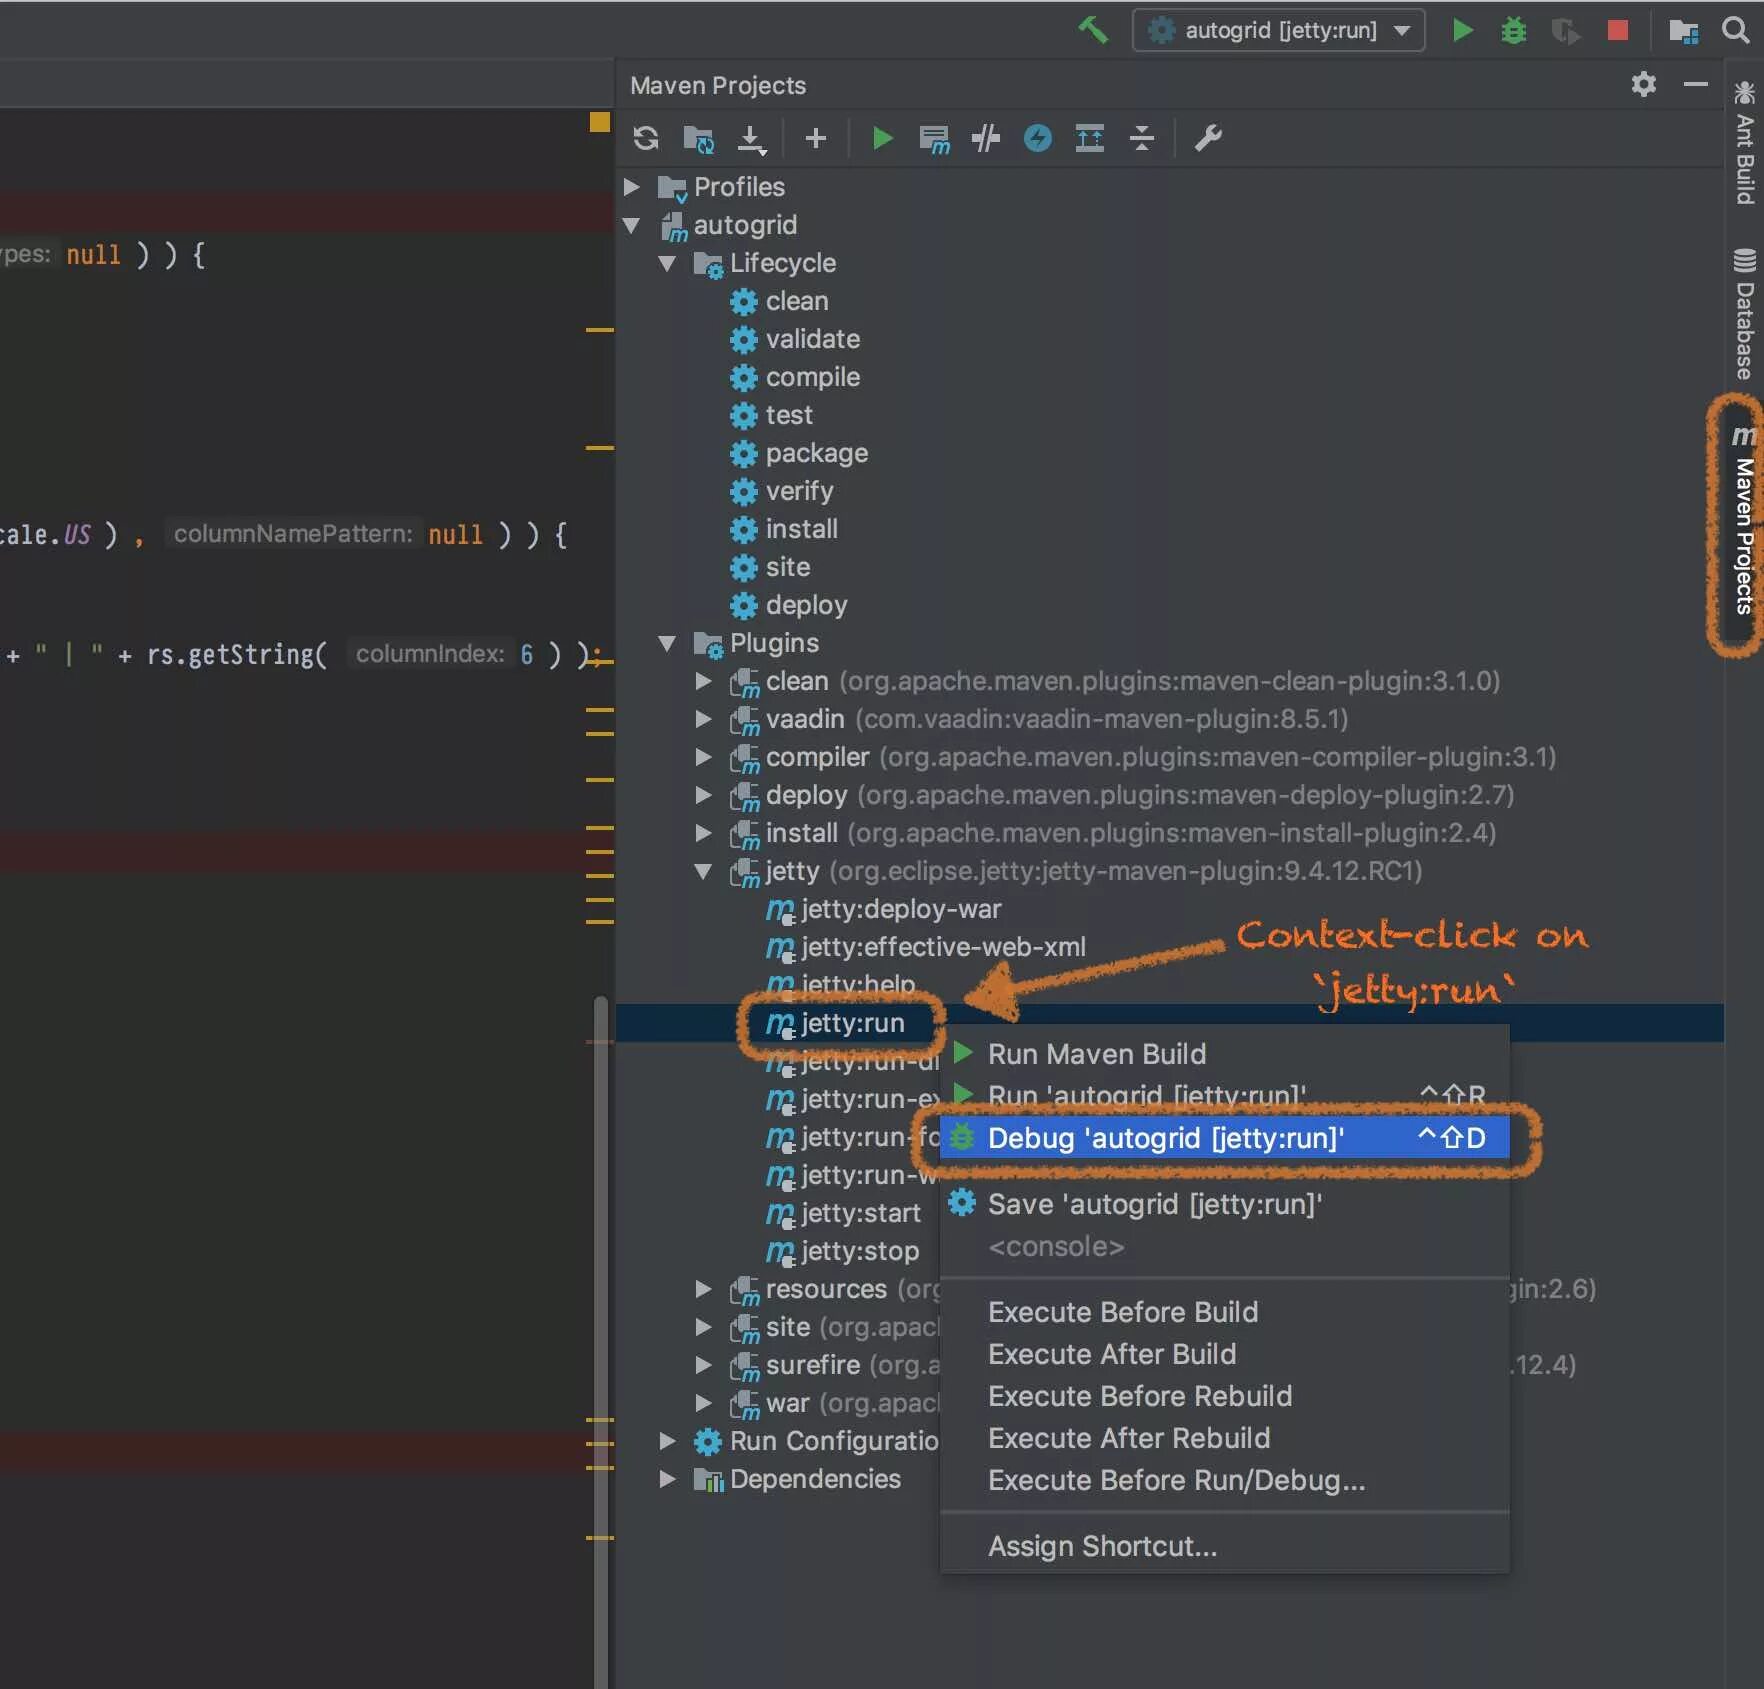This screenshot has height=1689, width=1764.
Task: Select the verify lifecycle phase
Action: [799, 491]
